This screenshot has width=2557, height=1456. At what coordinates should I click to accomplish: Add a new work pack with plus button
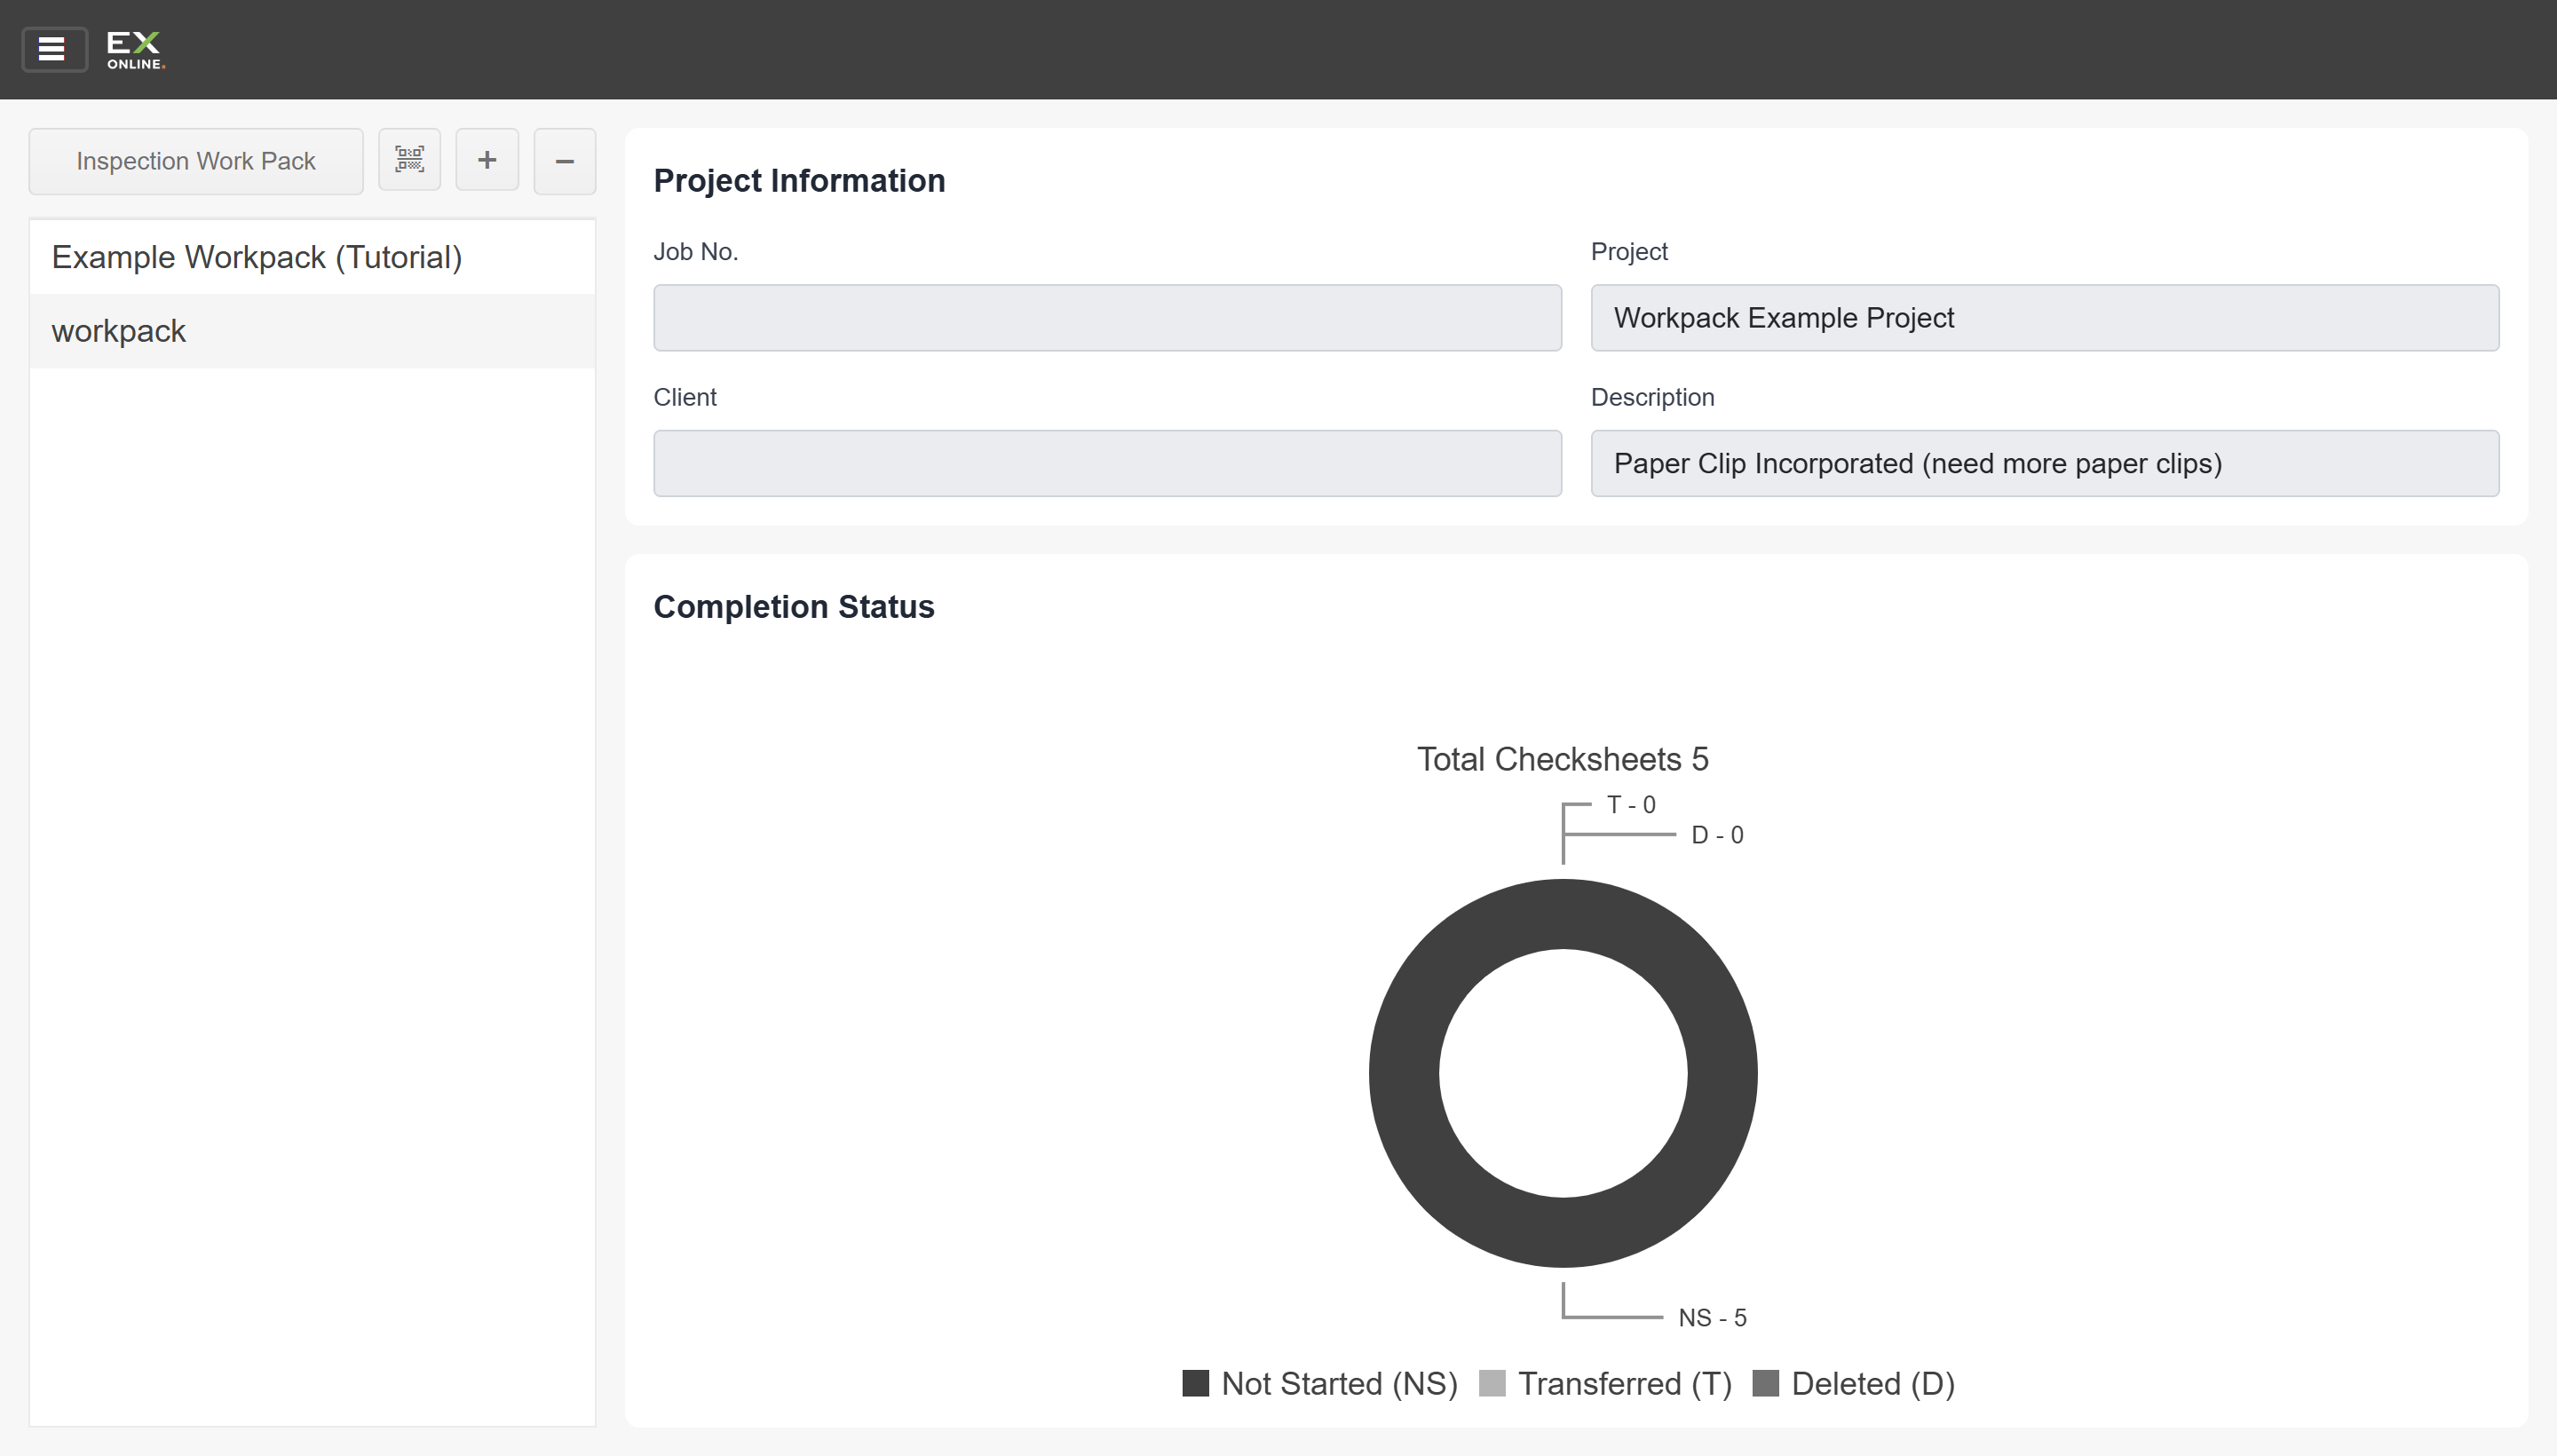[487, 160]
